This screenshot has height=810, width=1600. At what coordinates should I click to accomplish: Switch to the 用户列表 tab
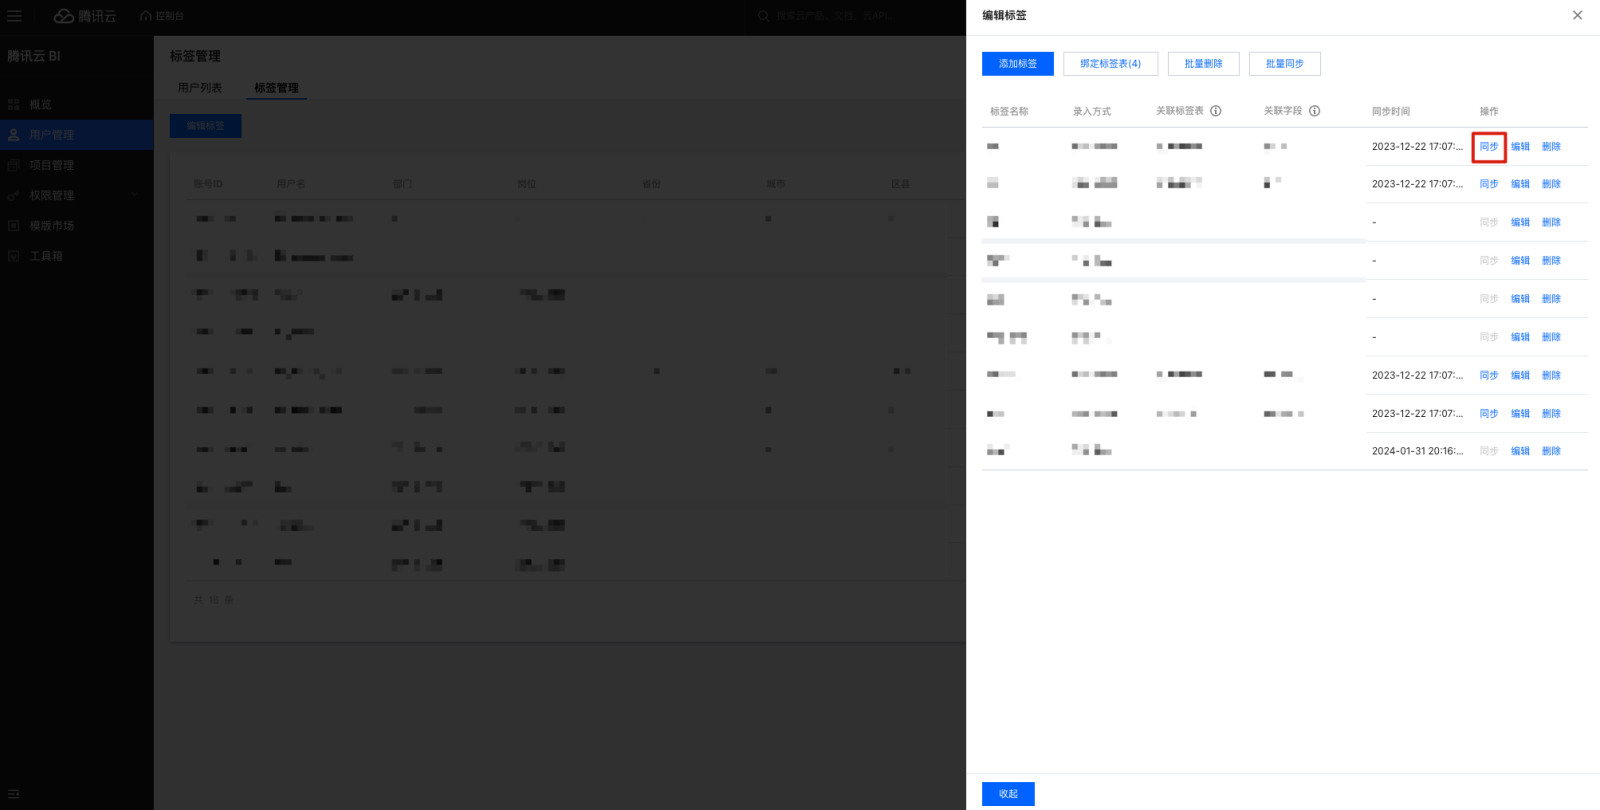(x=200, y=88)
